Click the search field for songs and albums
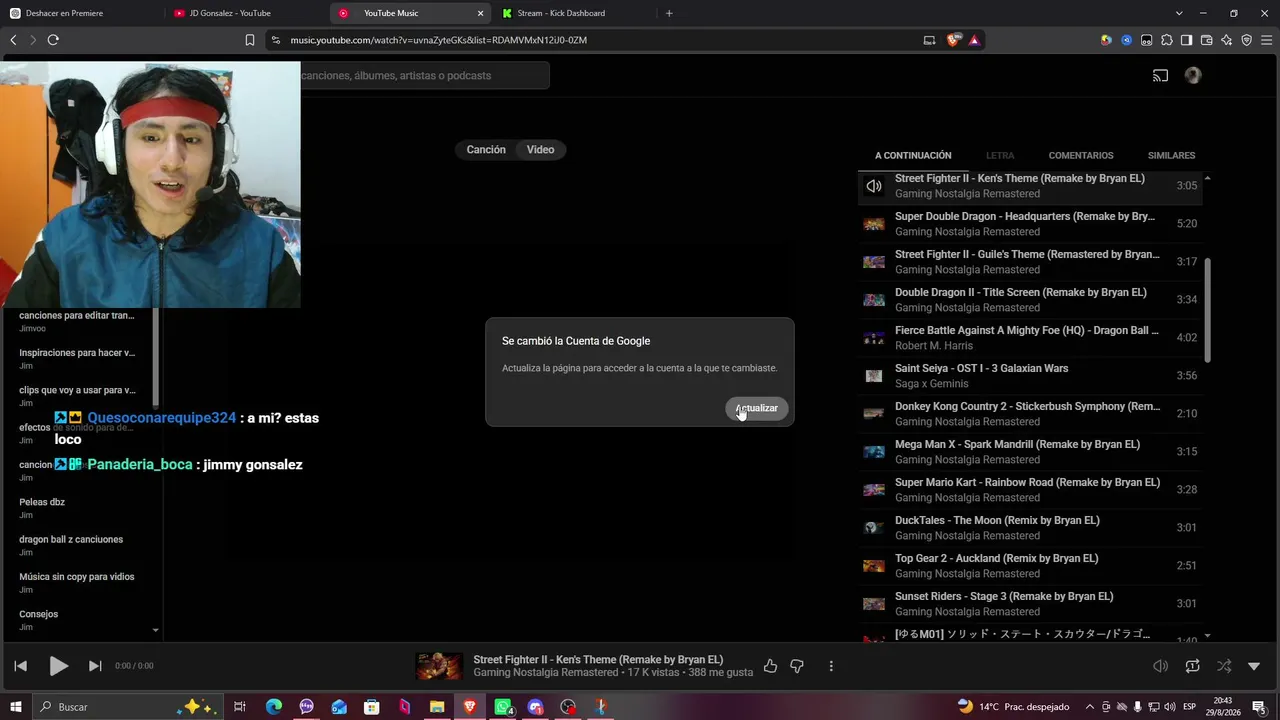The image size is (1280, 720). pyautogui.click(x=425, y=76)
